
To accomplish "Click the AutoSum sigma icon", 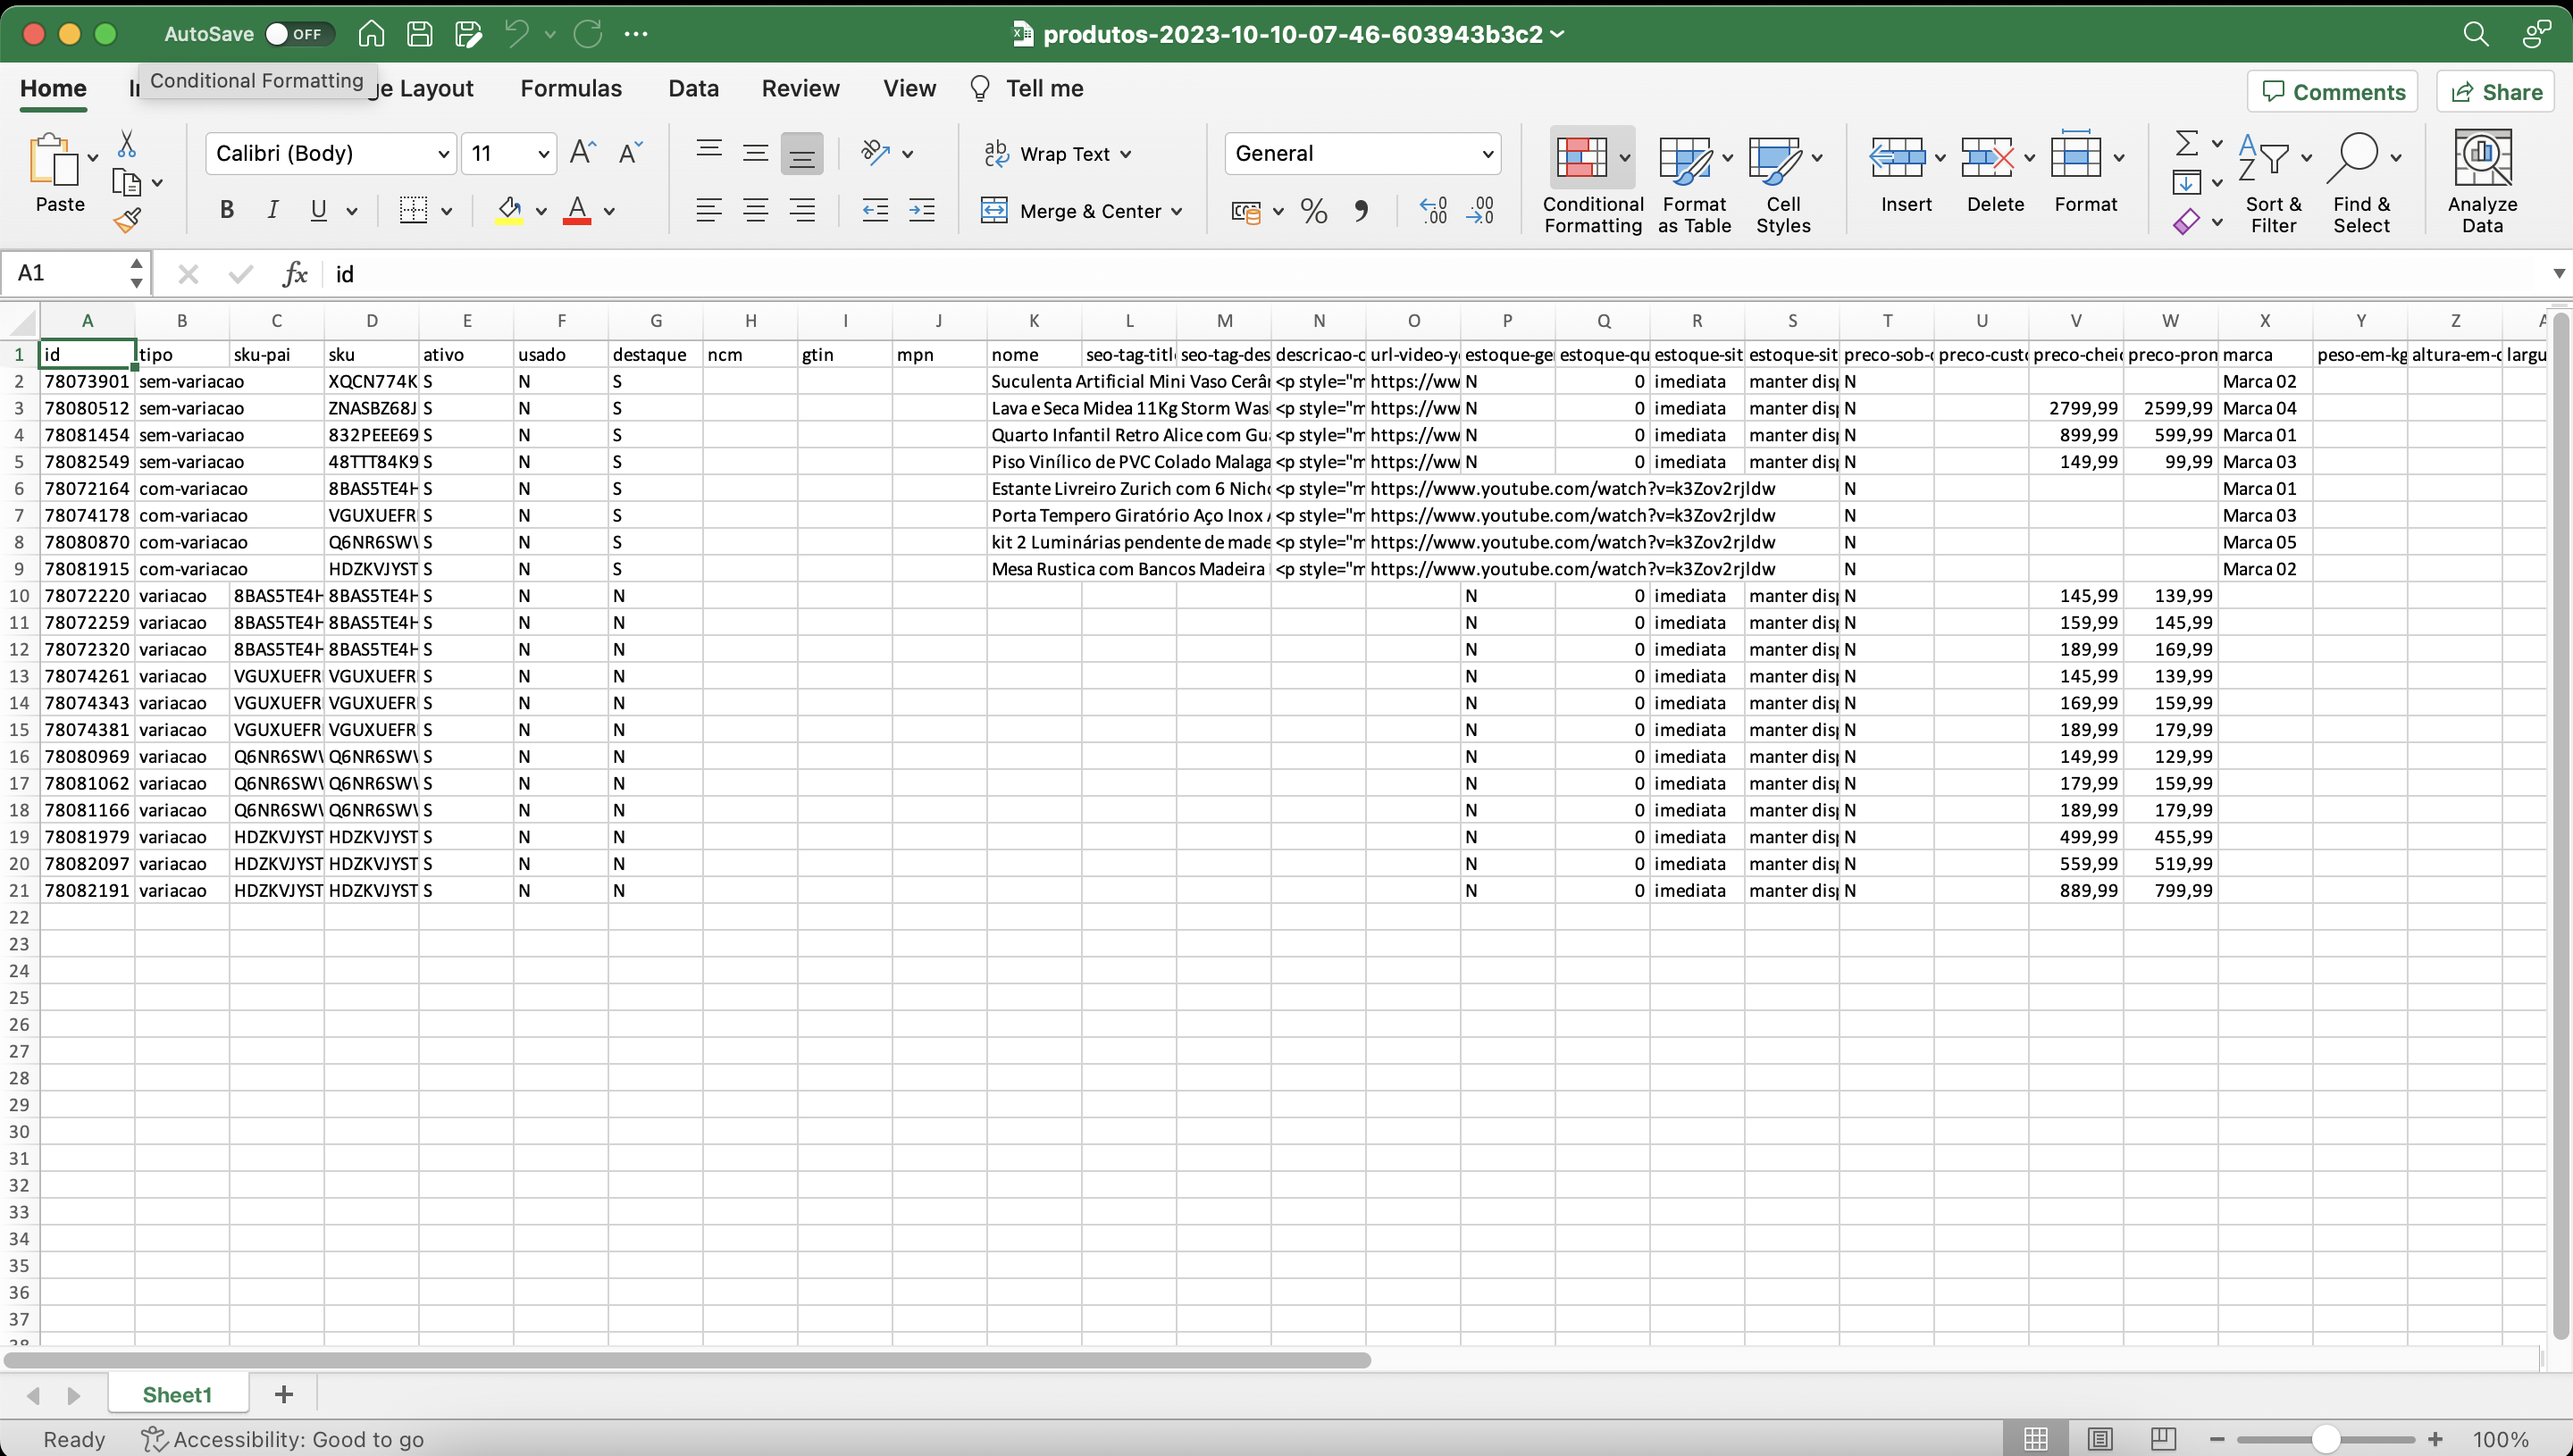I will pyautogui.click(x=2186, y=144).
